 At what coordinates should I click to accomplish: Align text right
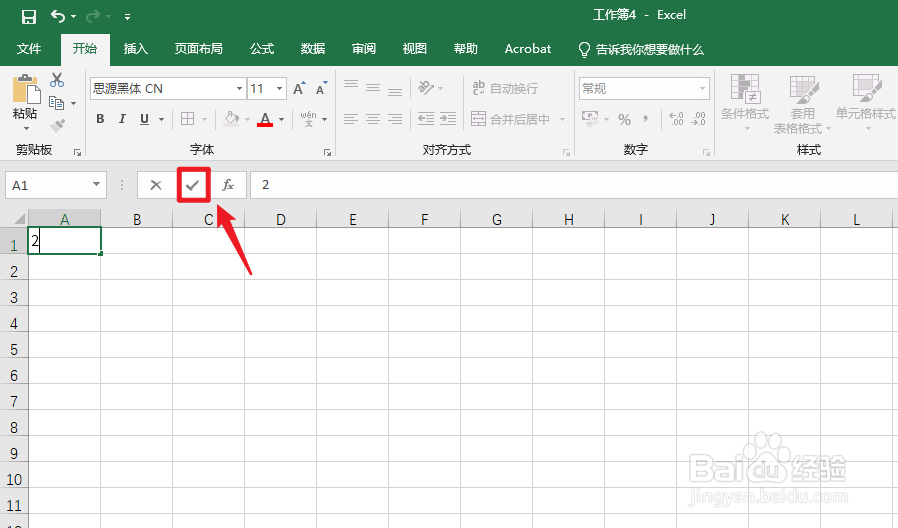point(395,119)
